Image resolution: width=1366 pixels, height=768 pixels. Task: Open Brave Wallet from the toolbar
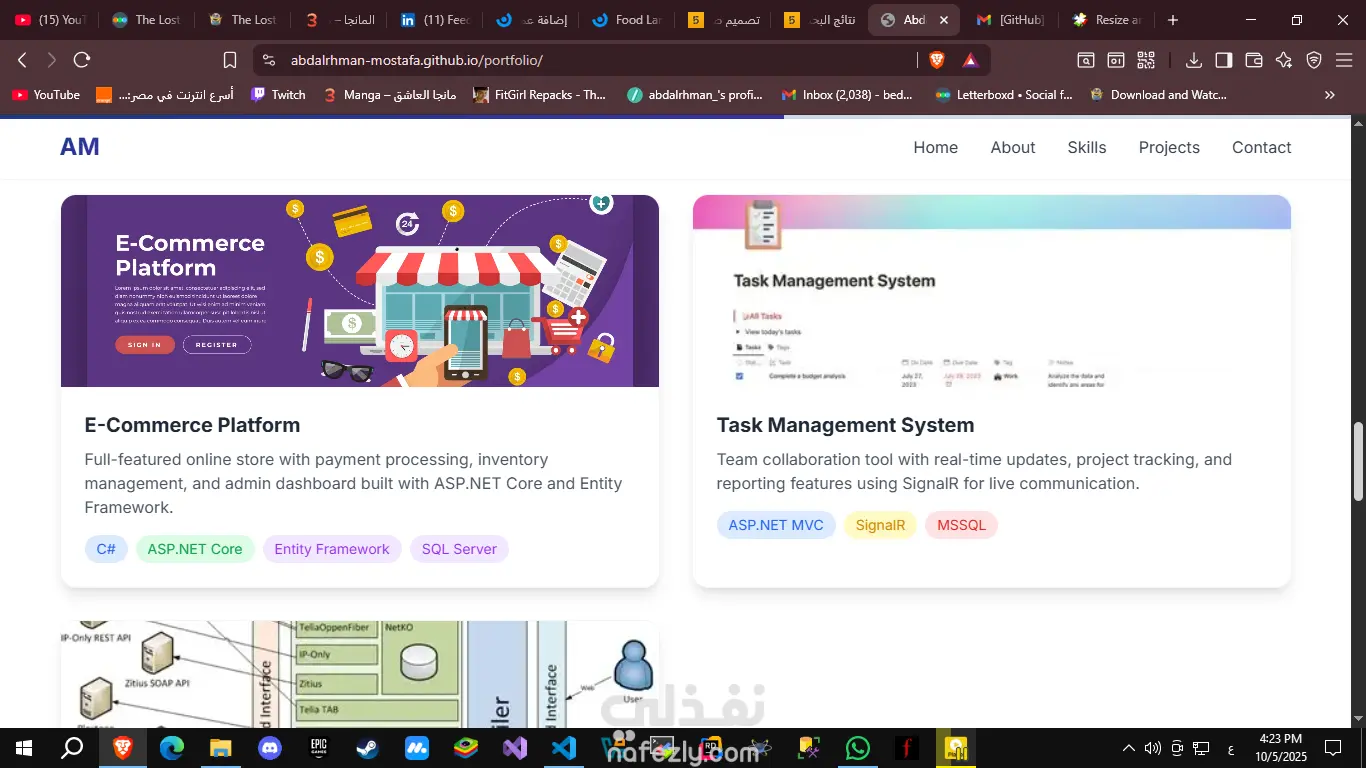tap(1254, 60)
